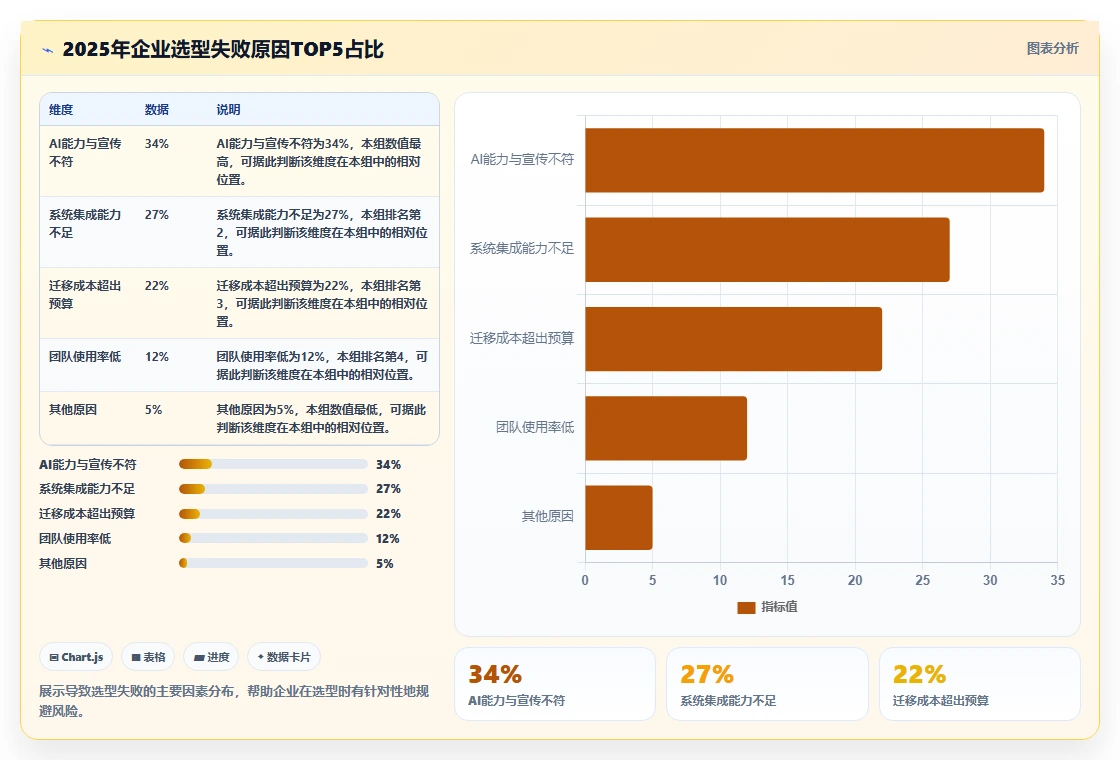Click x-axis tick label 35
Screen dimensions: 1120x760
1057,580
